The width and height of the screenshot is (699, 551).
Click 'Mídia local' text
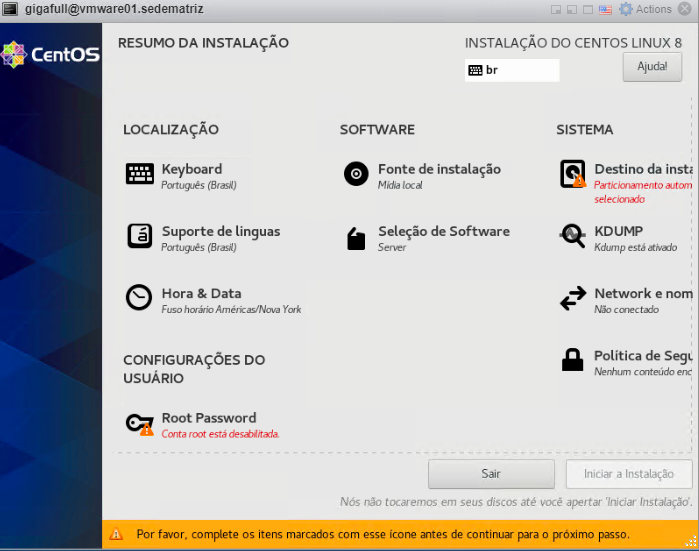[x=400, y=185]
